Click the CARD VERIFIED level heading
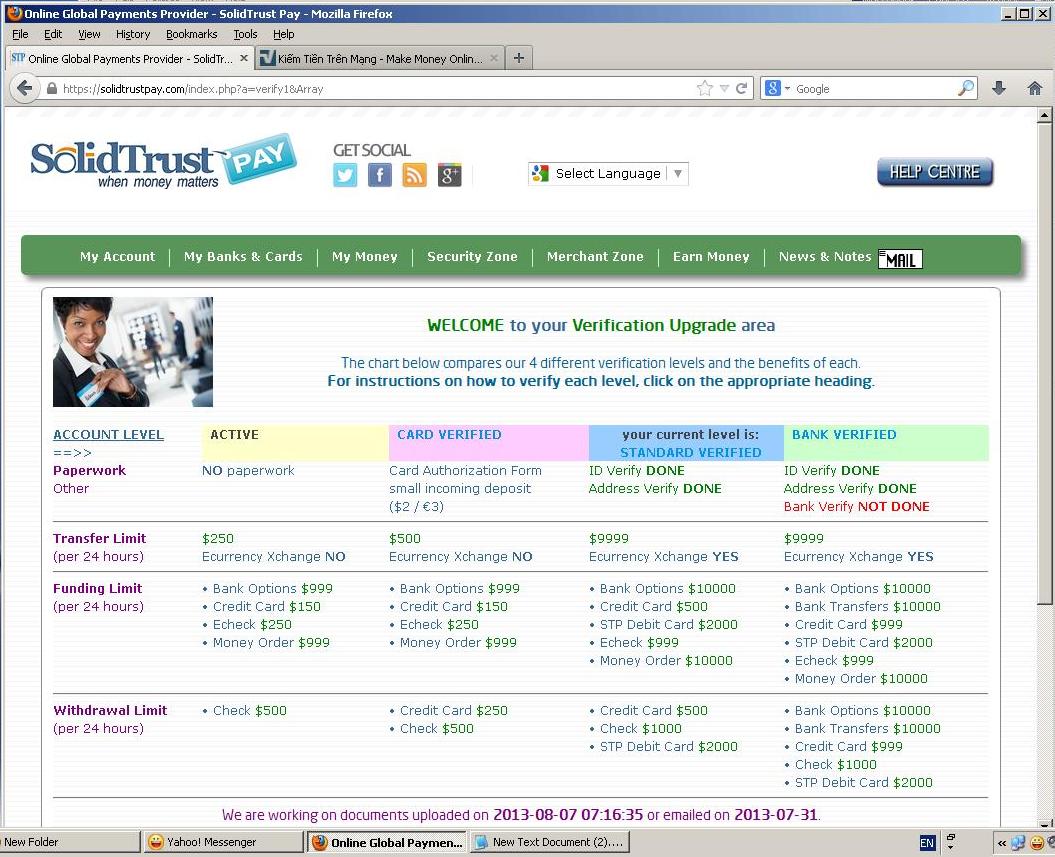The width and height of the screenshot is (1055, 857). pyautogui.click(x=449, y=435)
